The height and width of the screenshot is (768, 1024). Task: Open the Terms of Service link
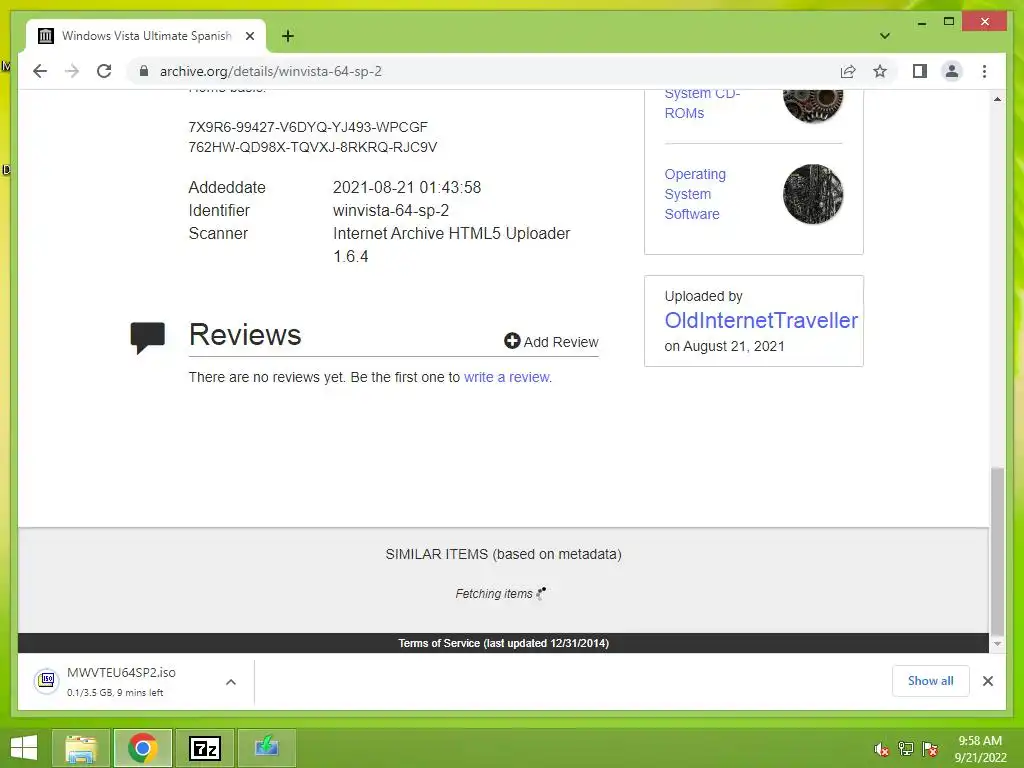pos(504,643)
